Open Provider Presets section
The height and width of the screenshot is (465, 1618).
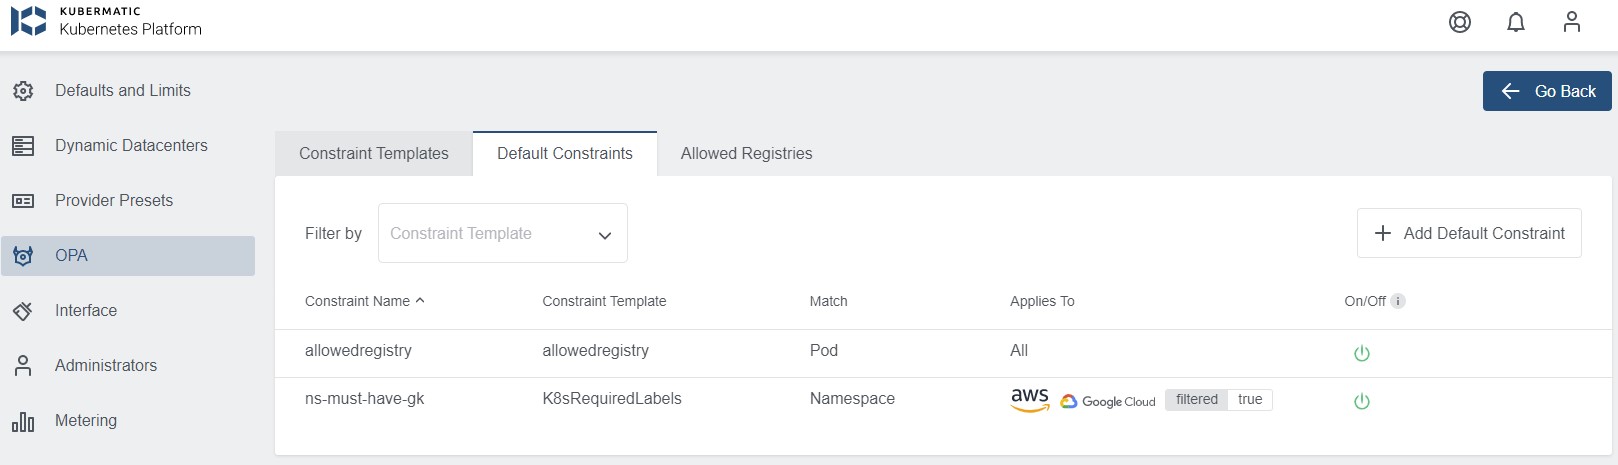[128, 201]
